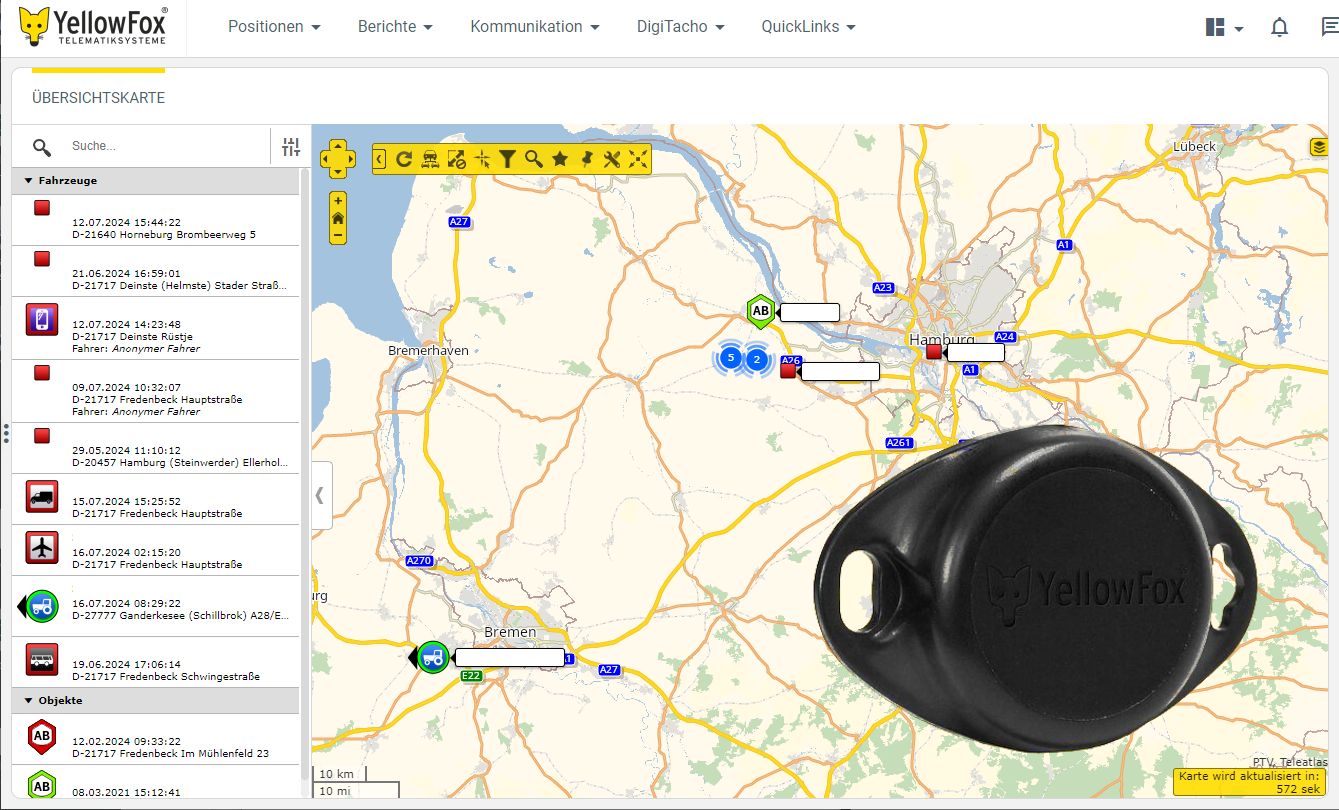Open the list filter settings sliders icon
Image resolution: width=1339 pixels, height=810 pixels.
point(291,147)
